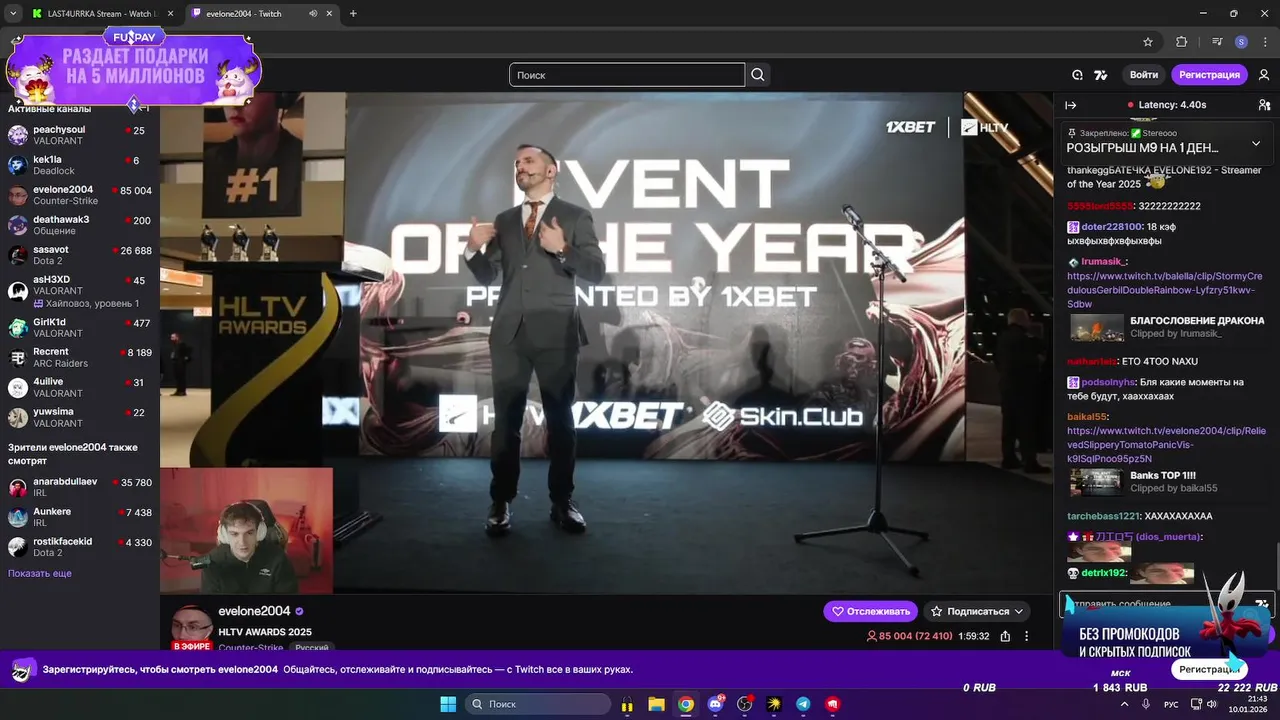Viewport: 1280px width, 720px height.
Task: Open Recrent ARC Raiders channel
Action: (79, 357)
